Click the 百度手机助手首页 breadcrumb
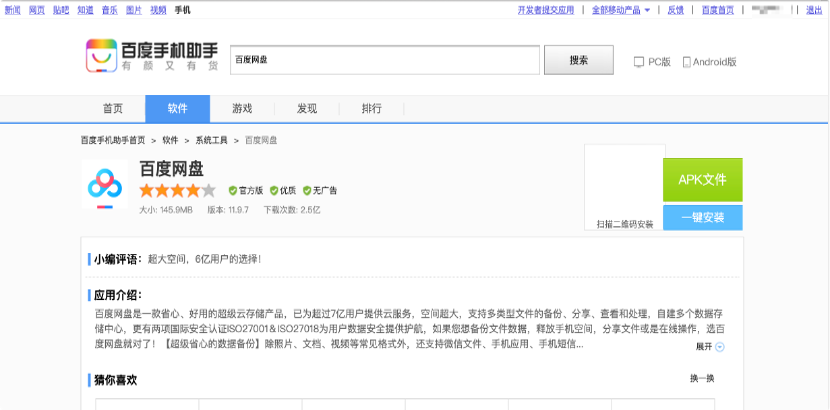The image size is (830, 410). (x=113, y=140)
